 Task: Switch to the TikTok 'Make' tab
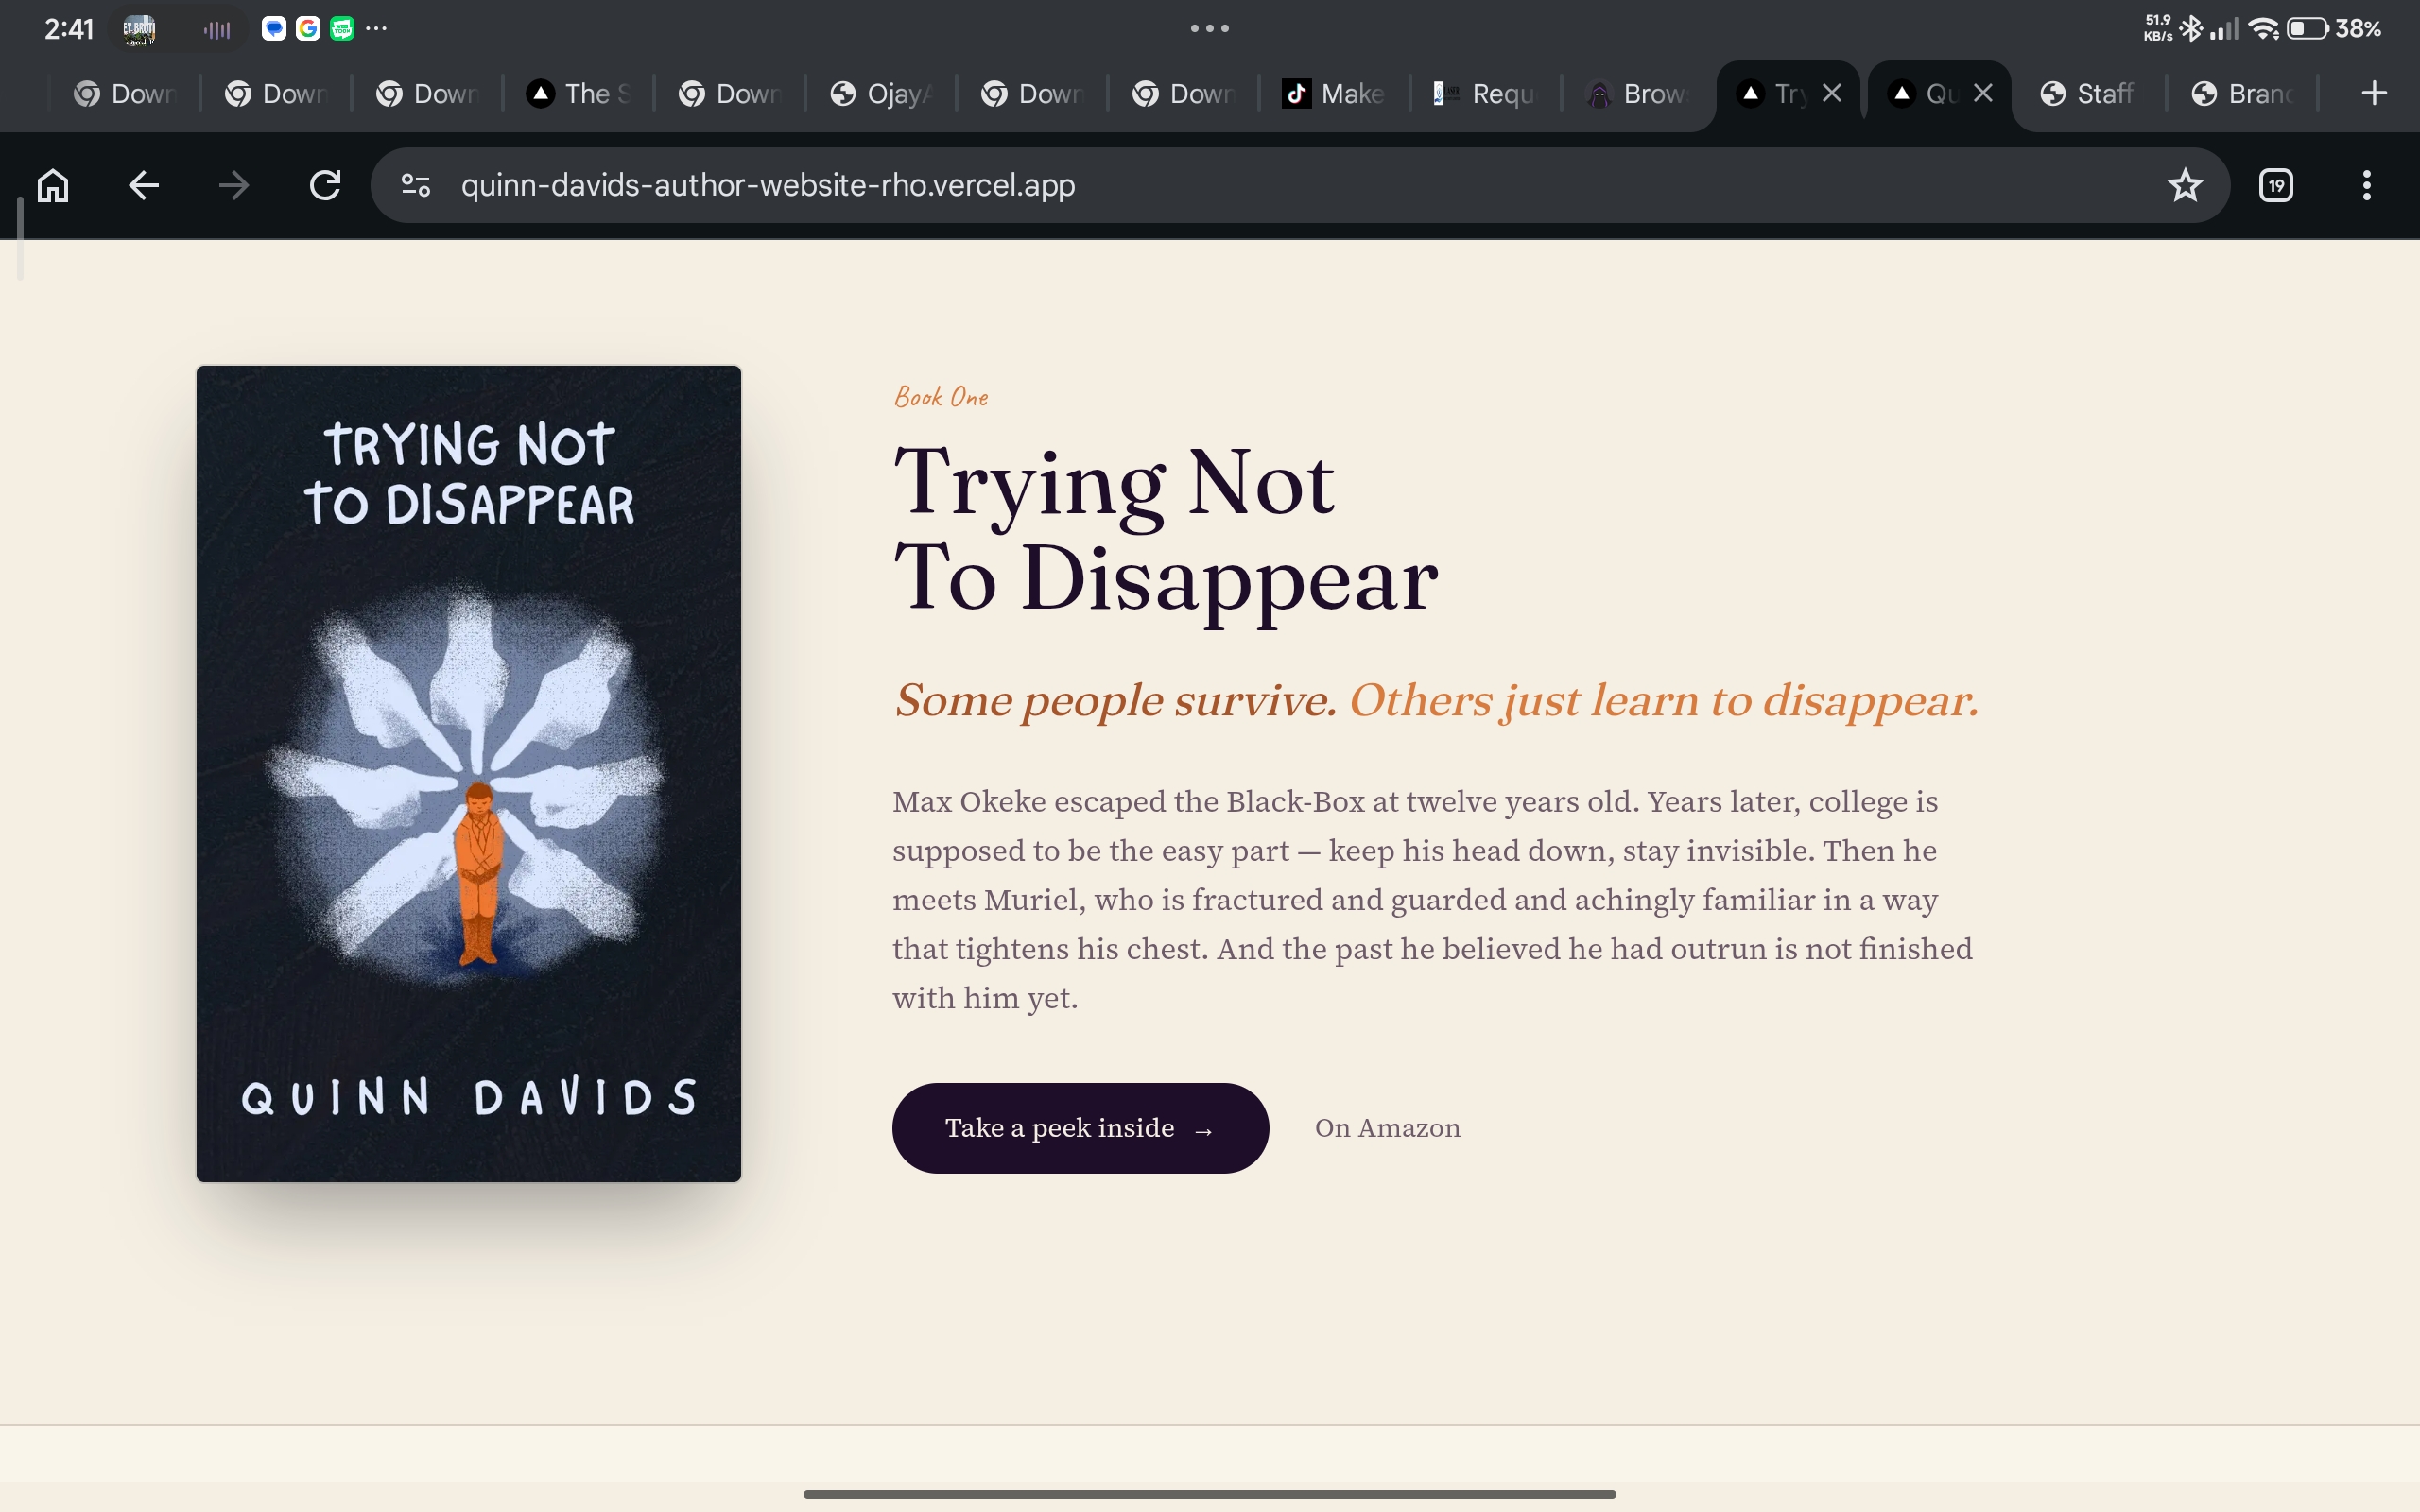point(1334,94)
